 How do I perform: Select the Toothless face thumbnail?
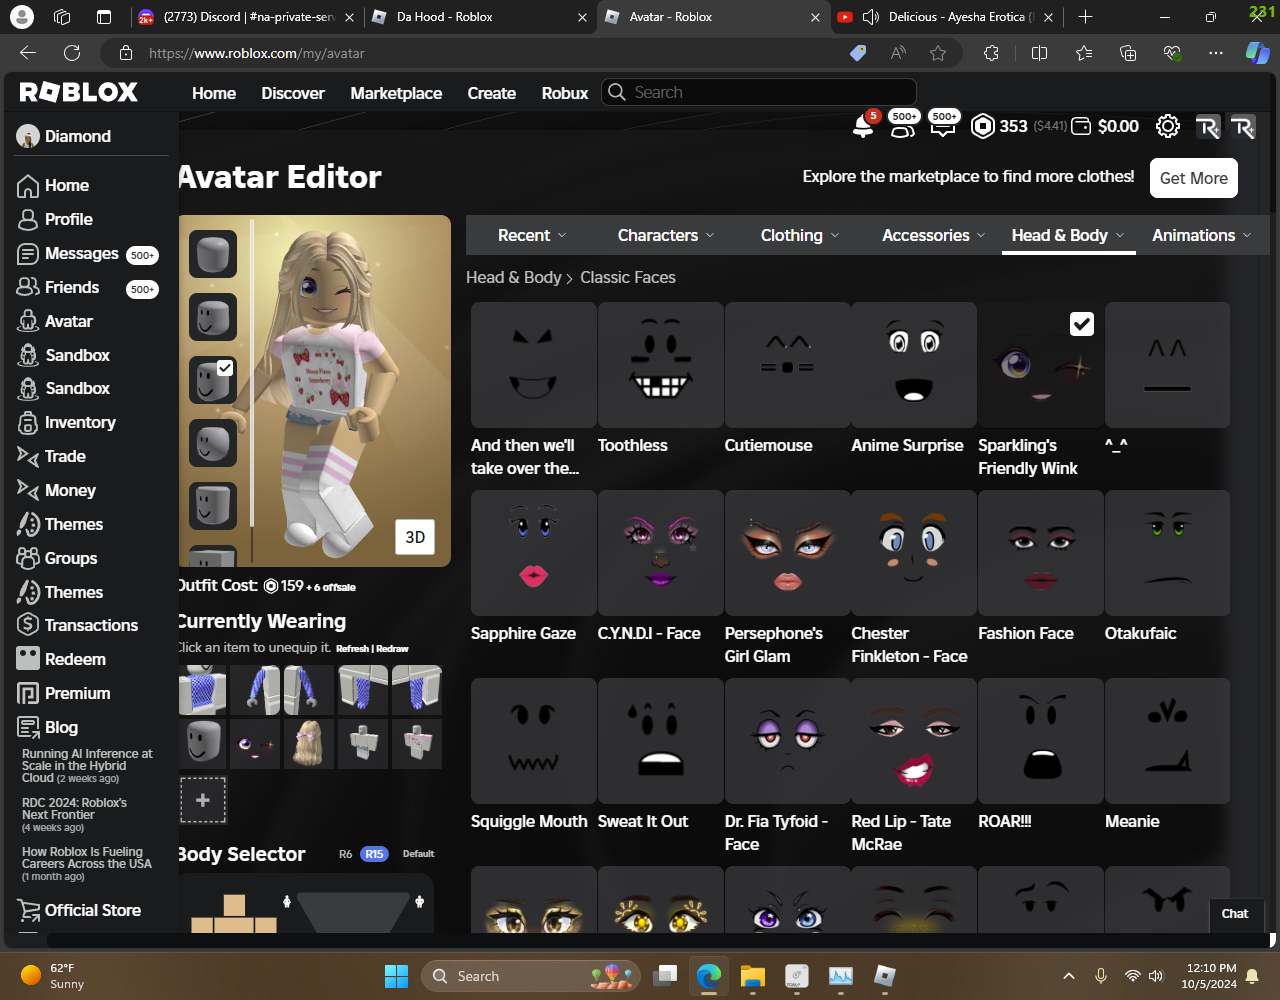coord(660,365)
